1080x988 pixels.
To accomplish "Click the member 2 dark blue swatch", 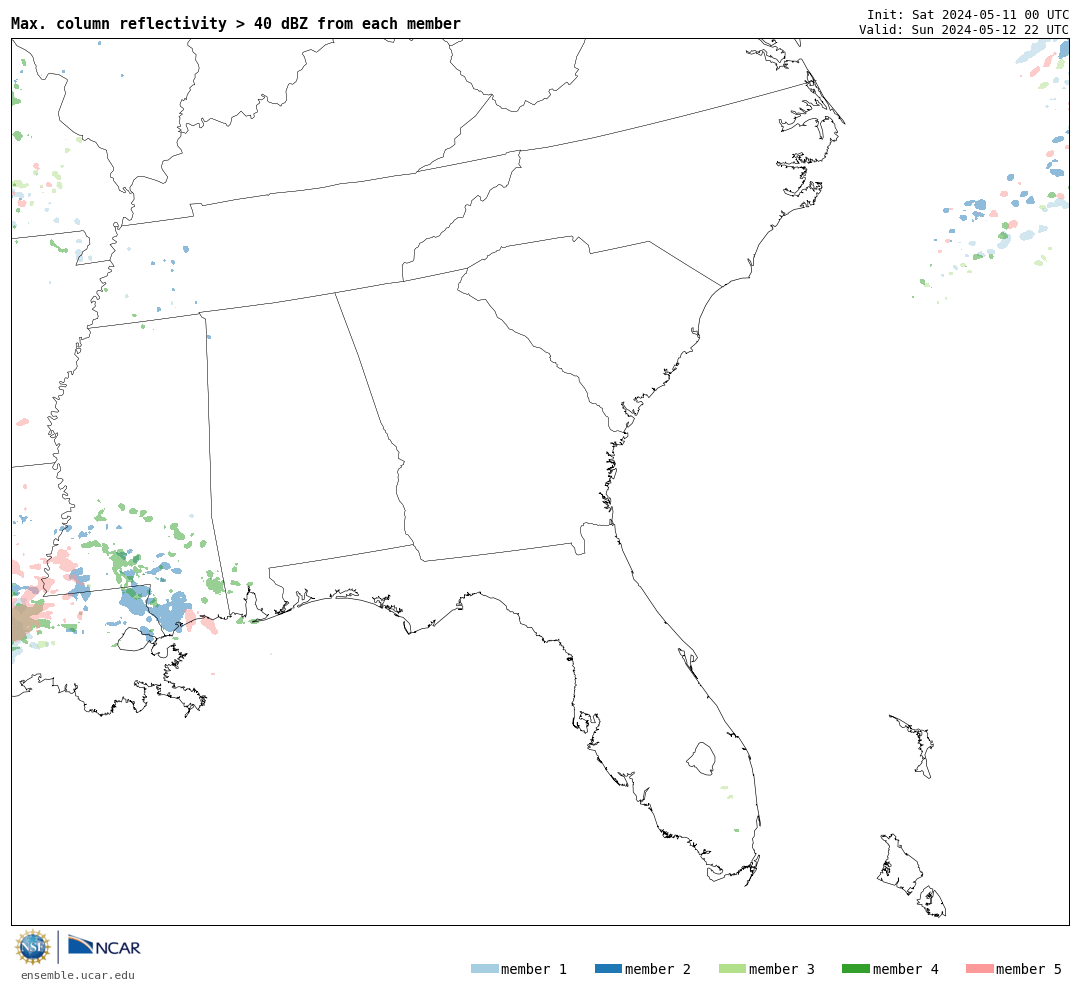I will (x=608, y=969).
